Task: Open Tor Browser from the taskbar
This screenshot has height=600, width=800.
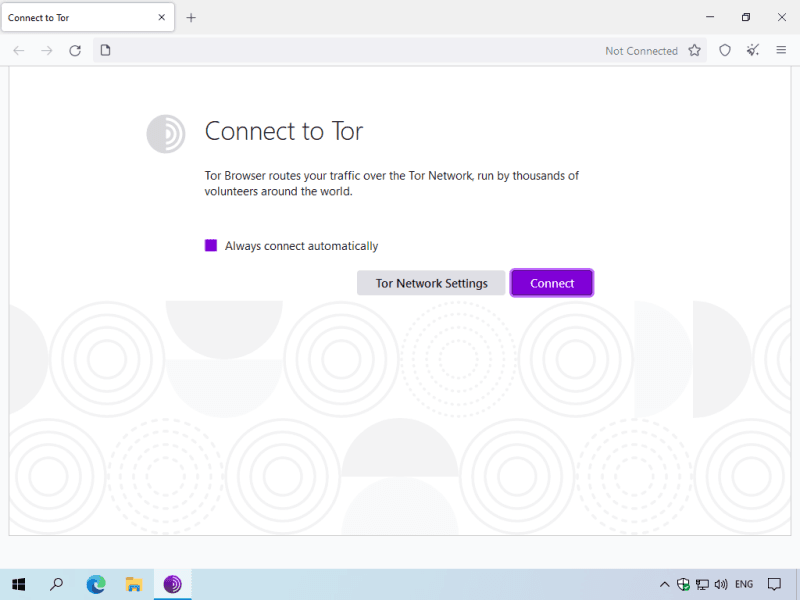Action: 173,584
